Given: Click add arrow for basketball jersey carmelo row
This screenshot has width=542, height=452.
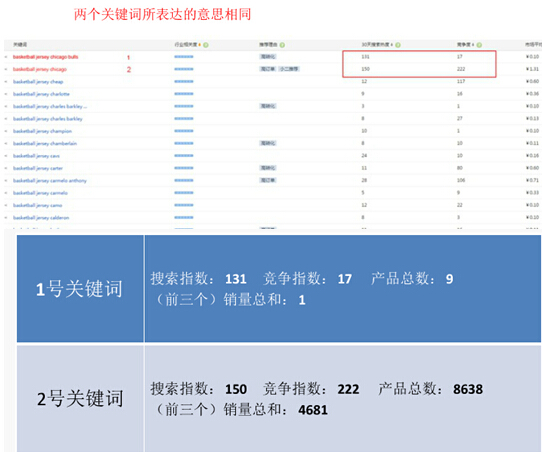Looking at the screenshot, I should pos(6,193).
